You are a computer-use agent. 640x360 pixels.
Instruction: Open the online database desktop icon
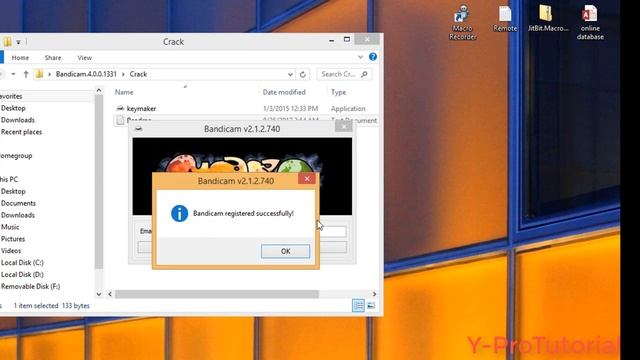coord(590,22)
